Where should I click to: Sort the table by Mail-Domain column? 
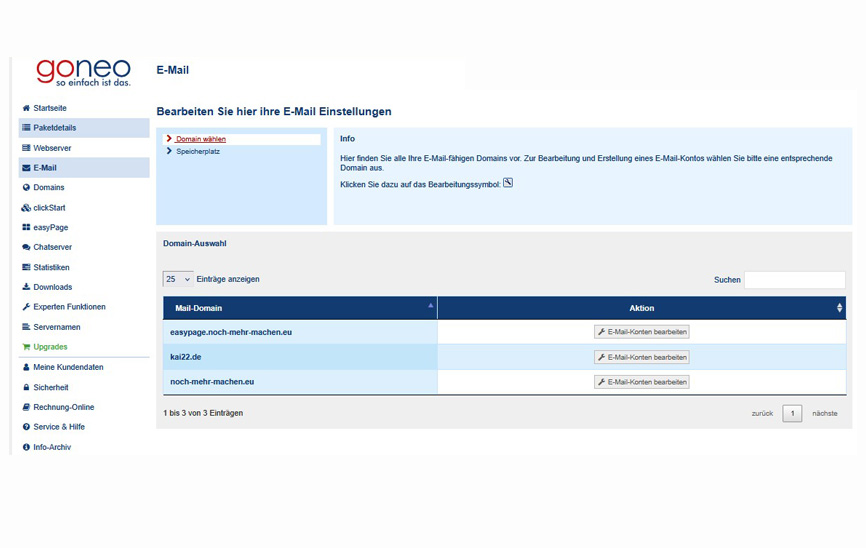pos(299,308)
